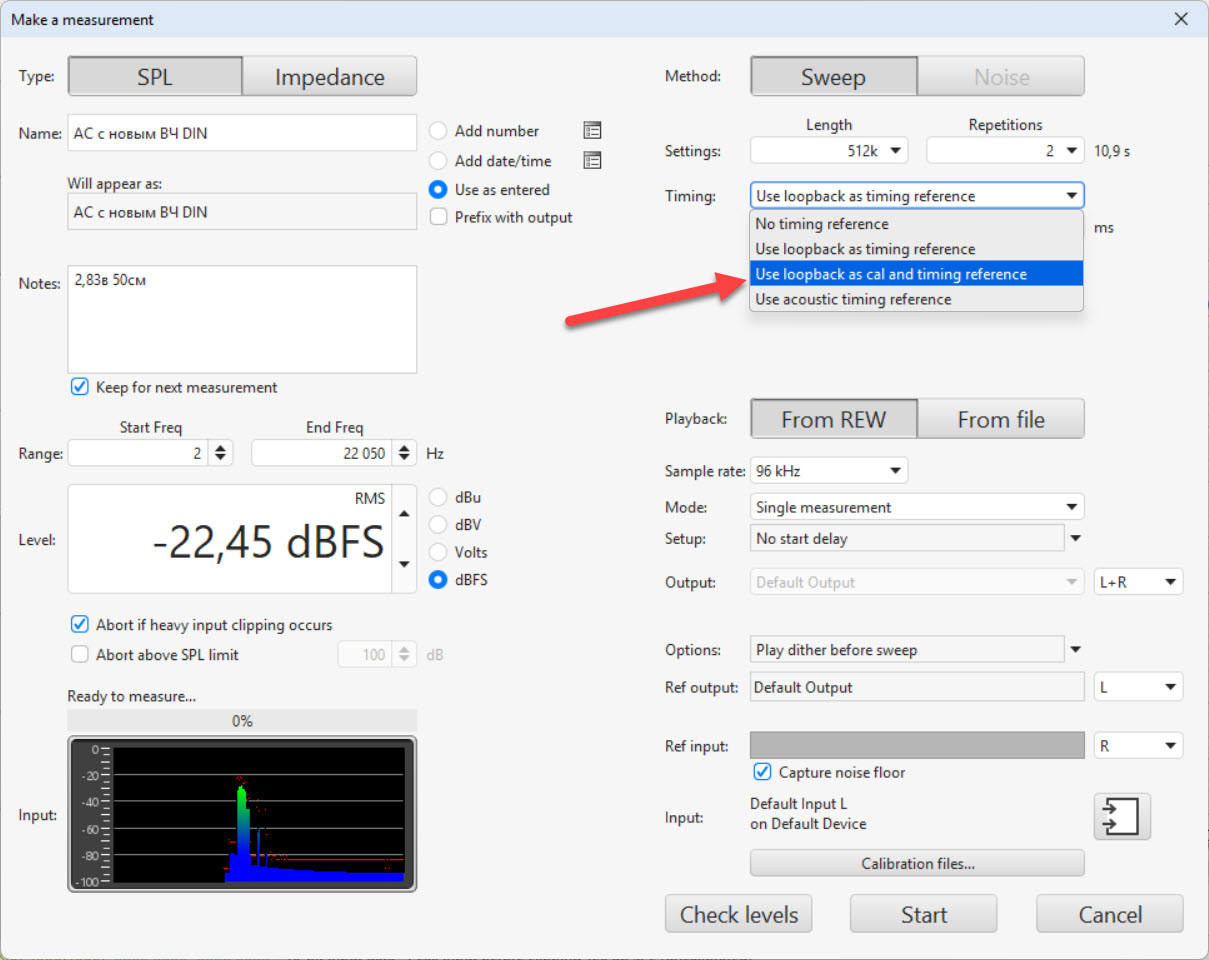Choose playback From REW

(x=833, y=419)
